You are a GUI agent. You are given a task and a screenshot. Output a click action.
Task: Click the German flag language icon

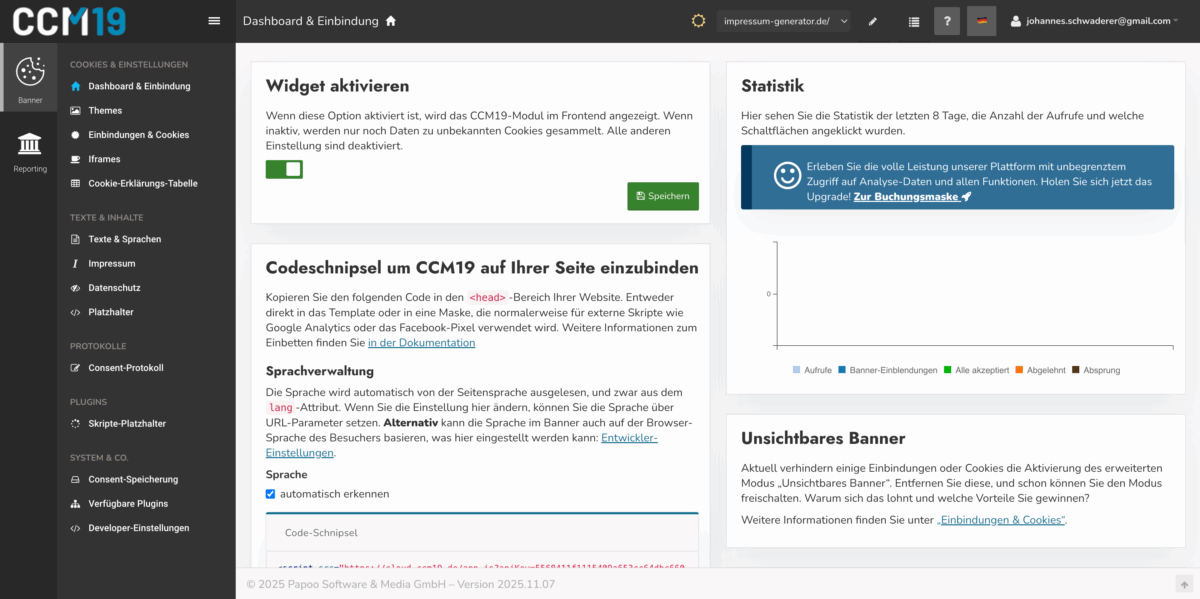coord(982,21)
